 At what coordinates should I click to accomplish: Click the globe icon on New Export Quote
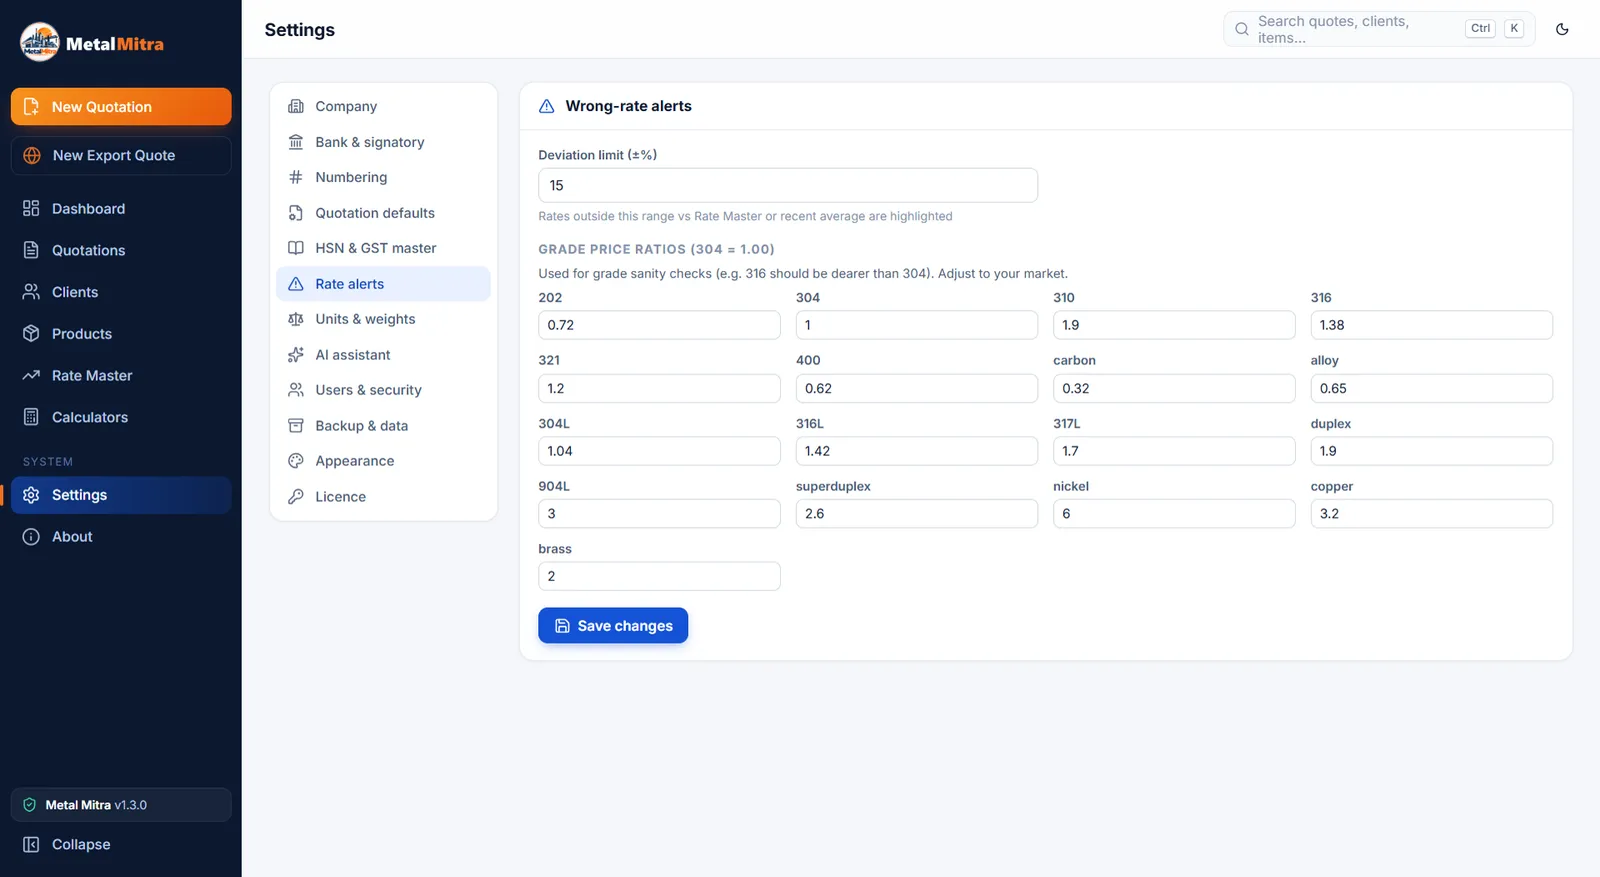32,156
